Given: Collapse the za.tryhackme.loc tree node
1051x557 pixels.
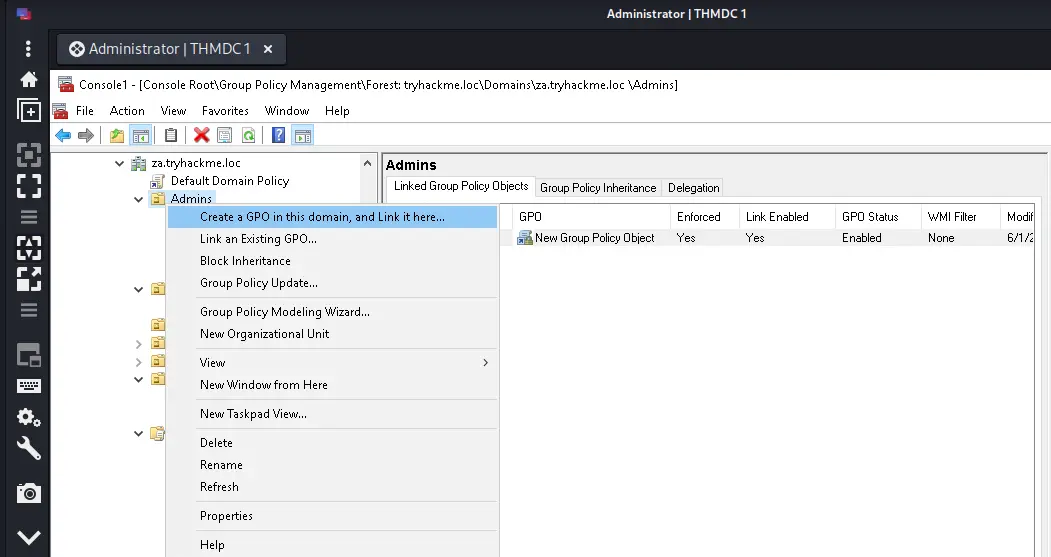Looking at the screenshot, I should pos(119,163).
